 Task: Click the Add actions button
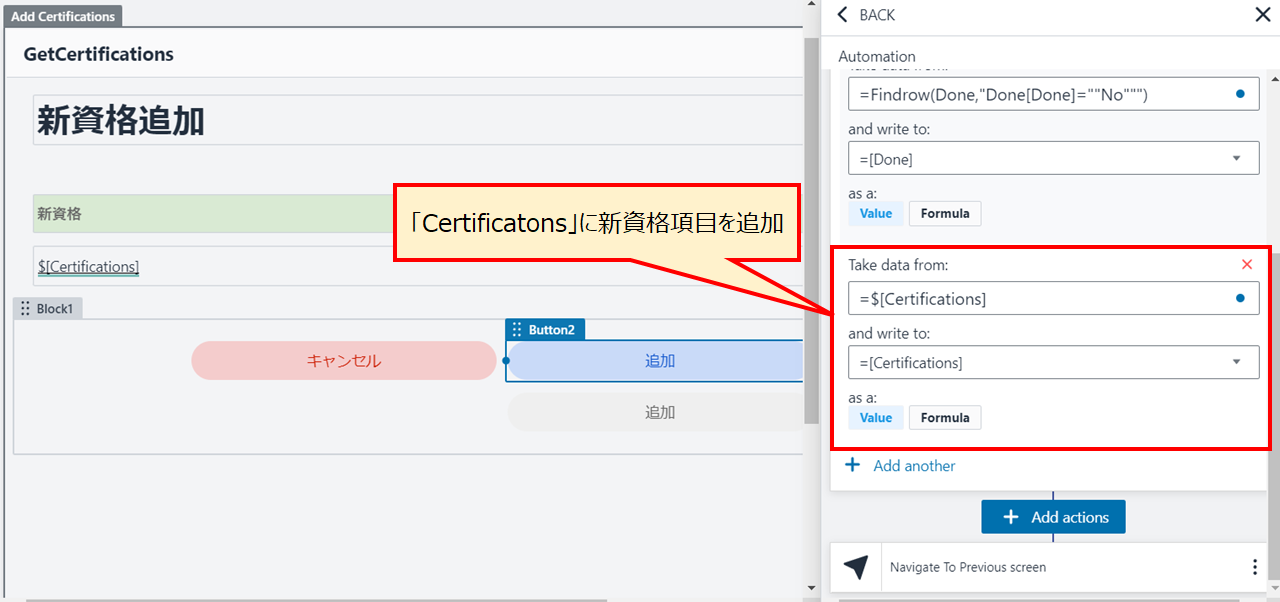1053,517
